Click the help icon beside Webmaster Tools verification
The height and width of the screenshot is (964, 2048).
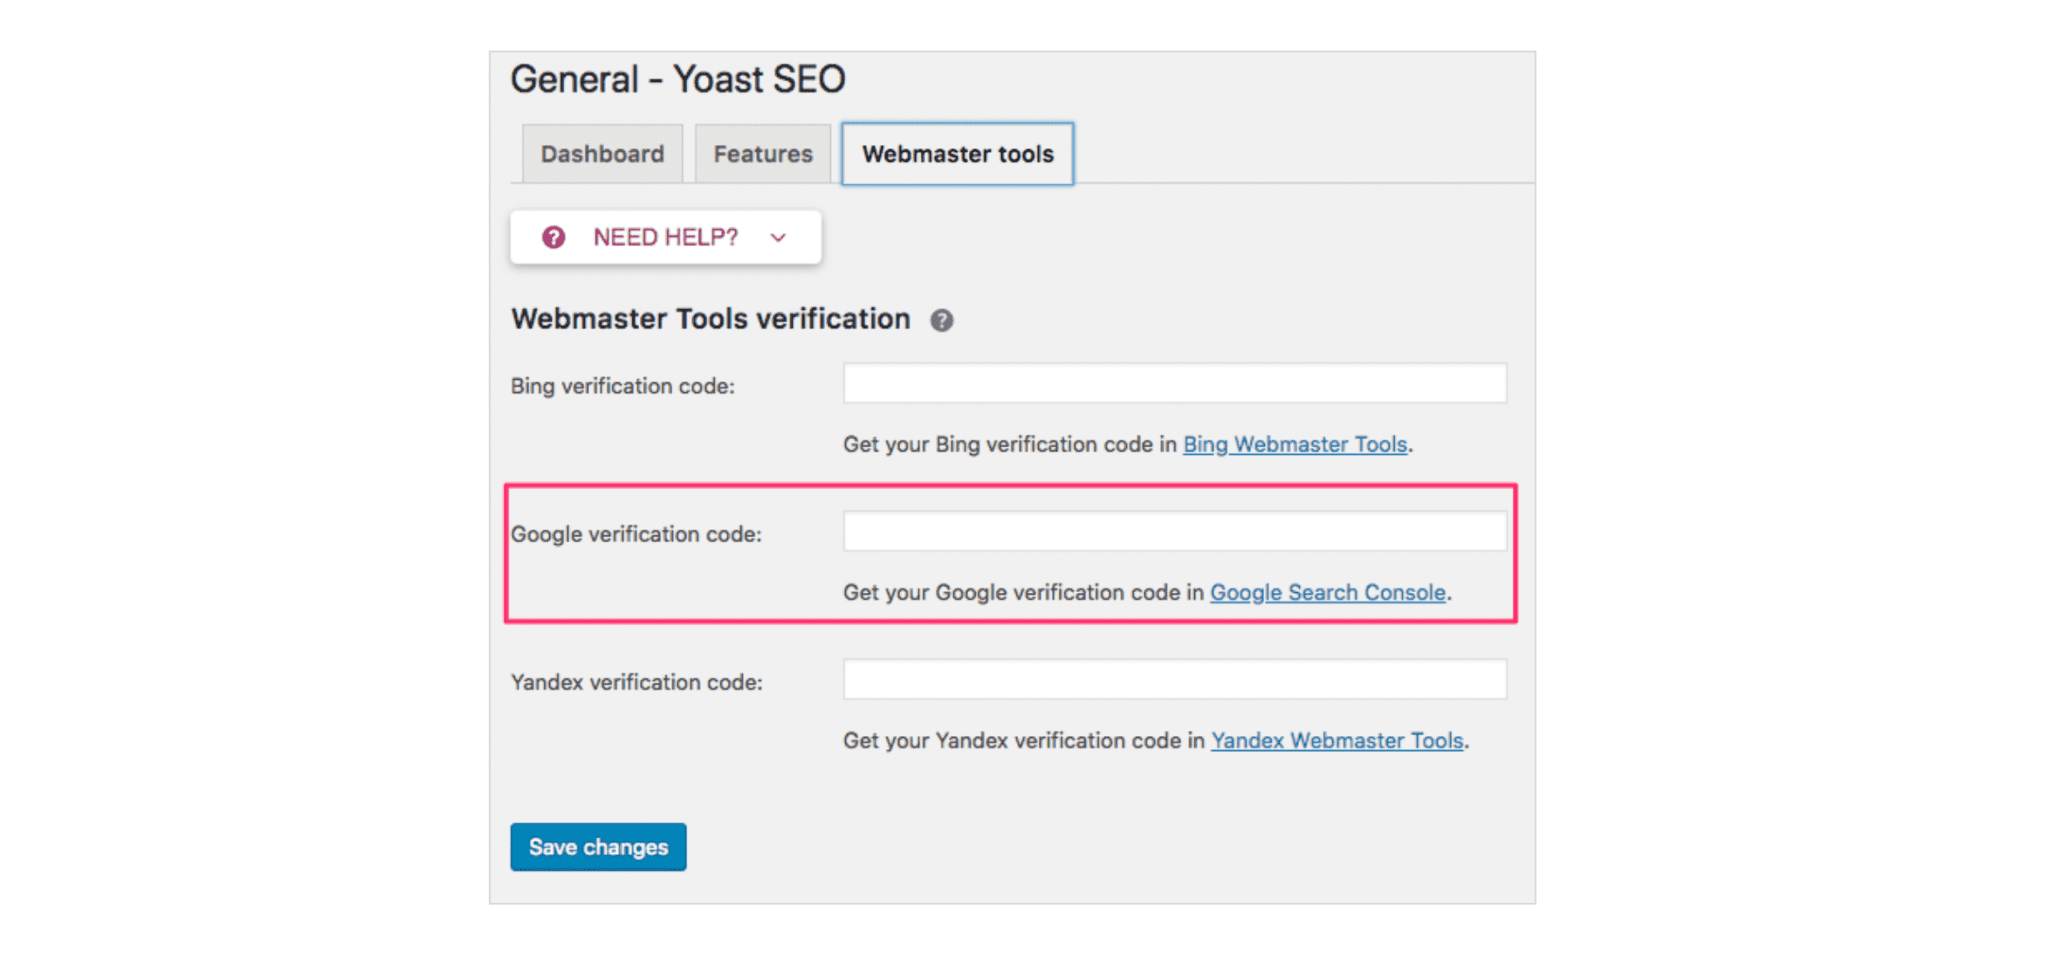pyautogui.click(x=941, y=320)
